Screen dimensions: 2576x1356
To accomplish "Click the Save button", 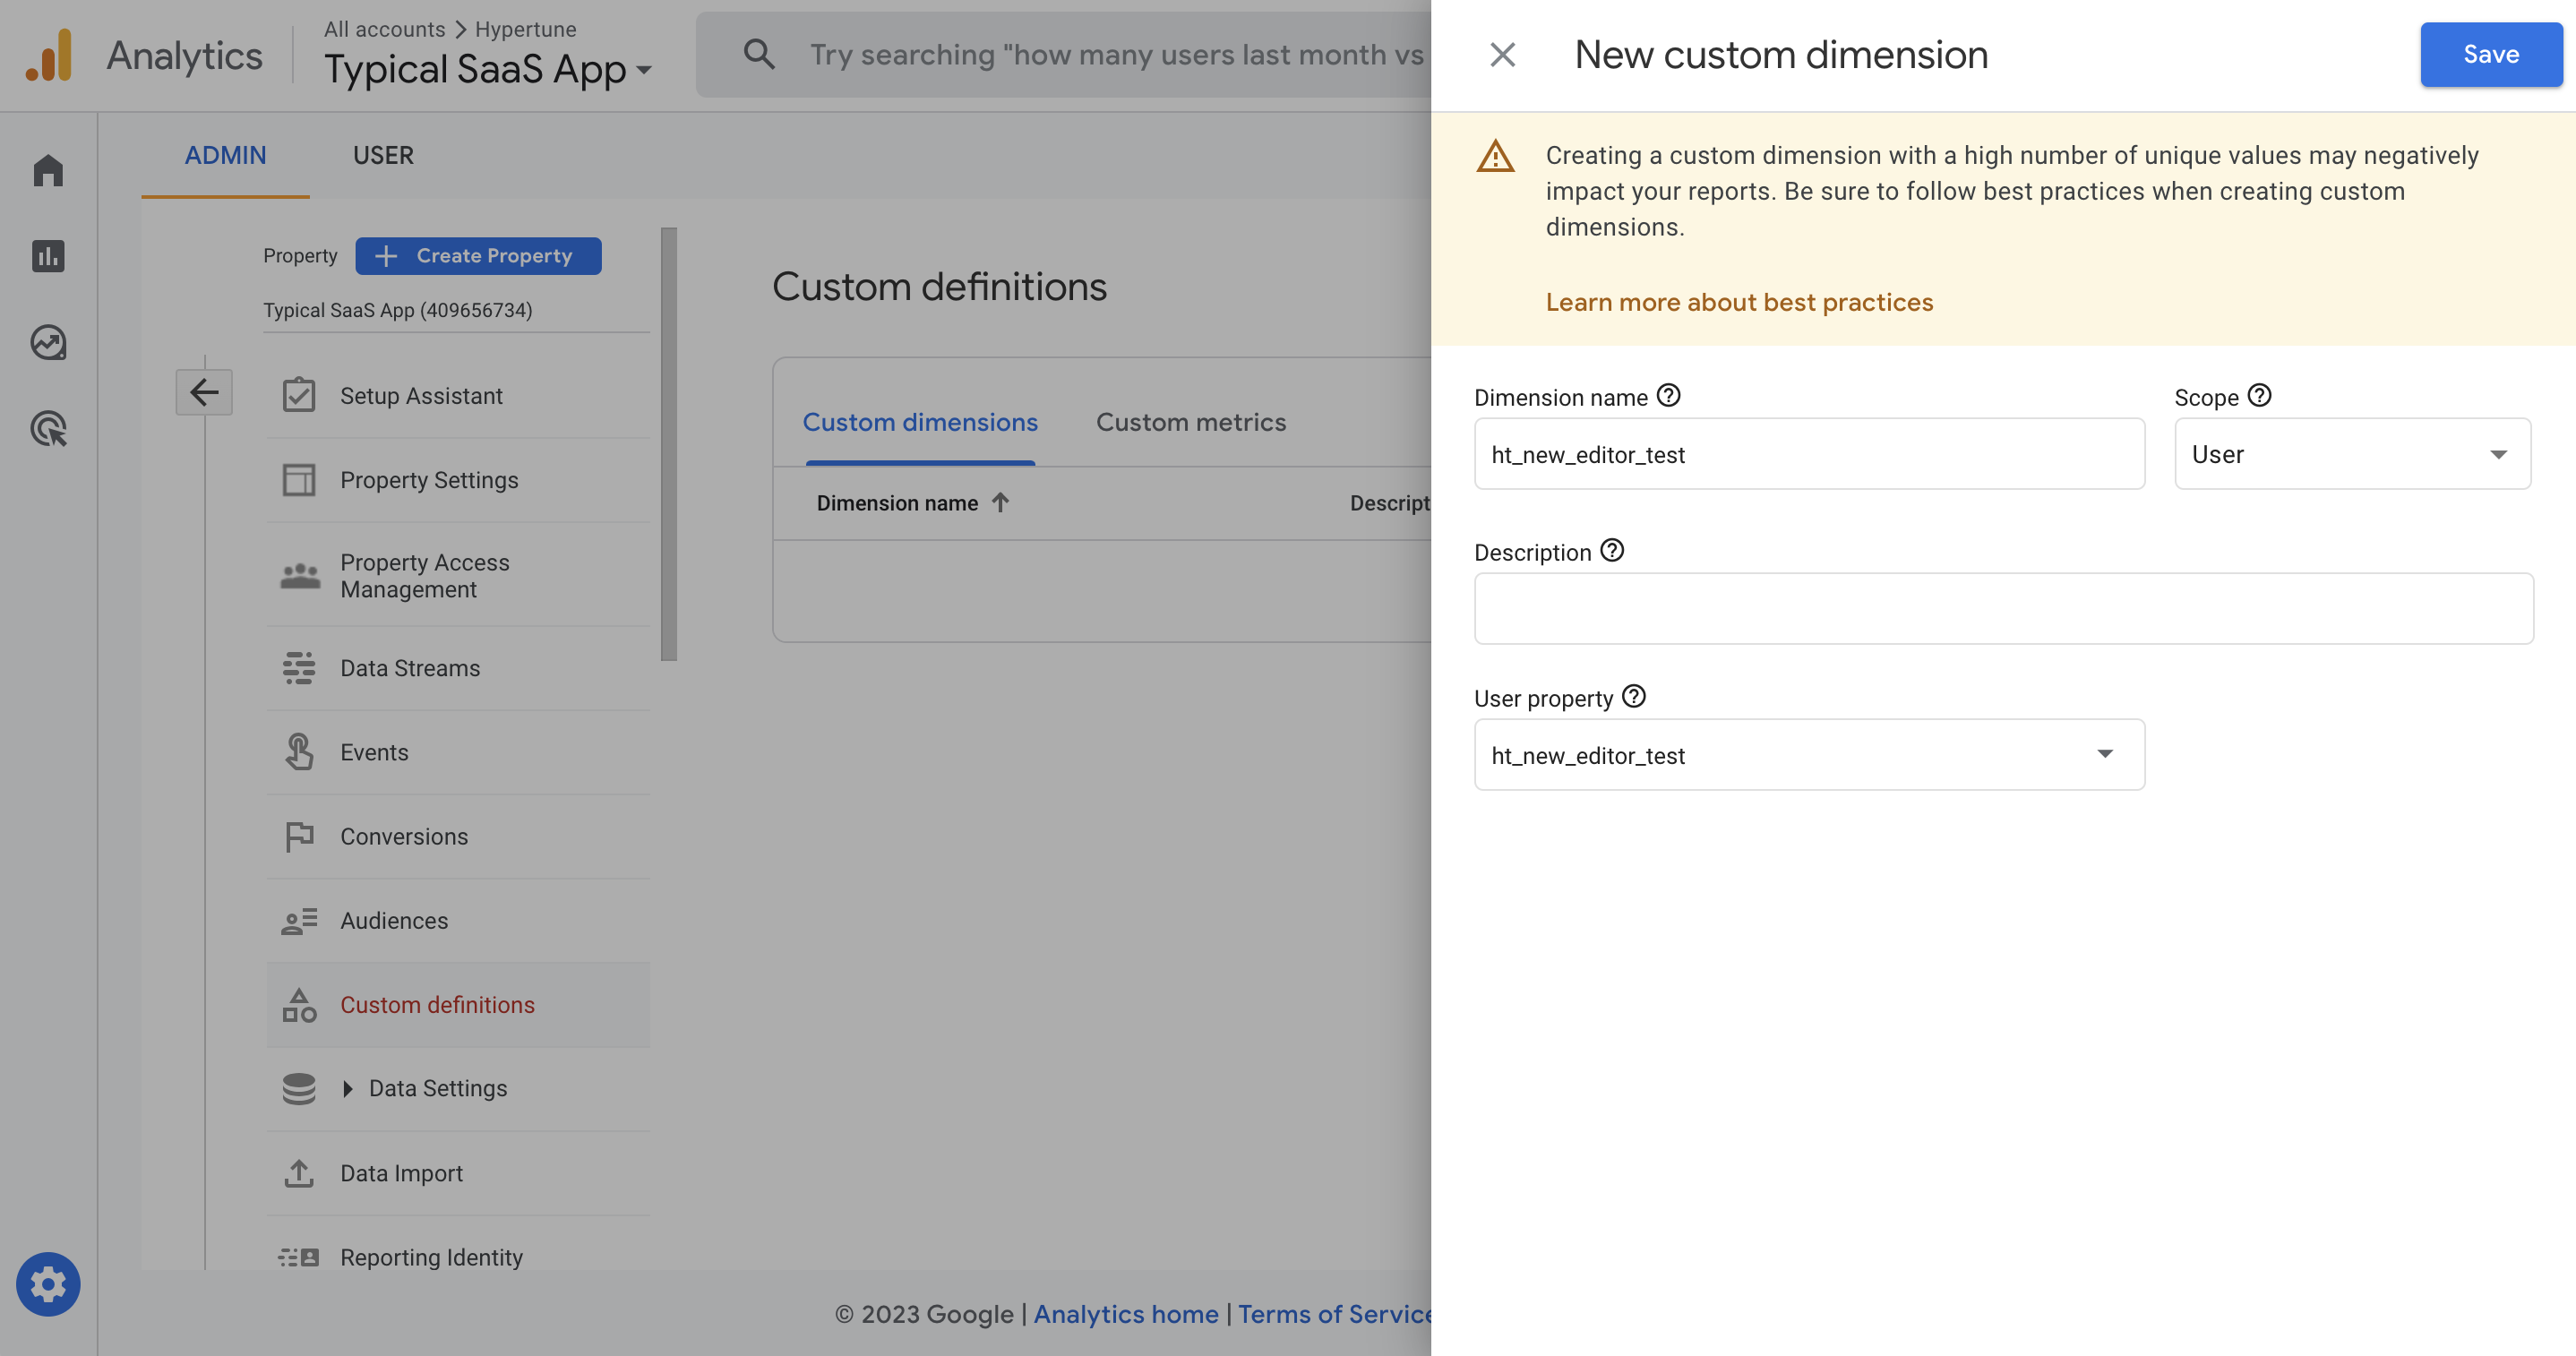I will (x=2490, y=55).
